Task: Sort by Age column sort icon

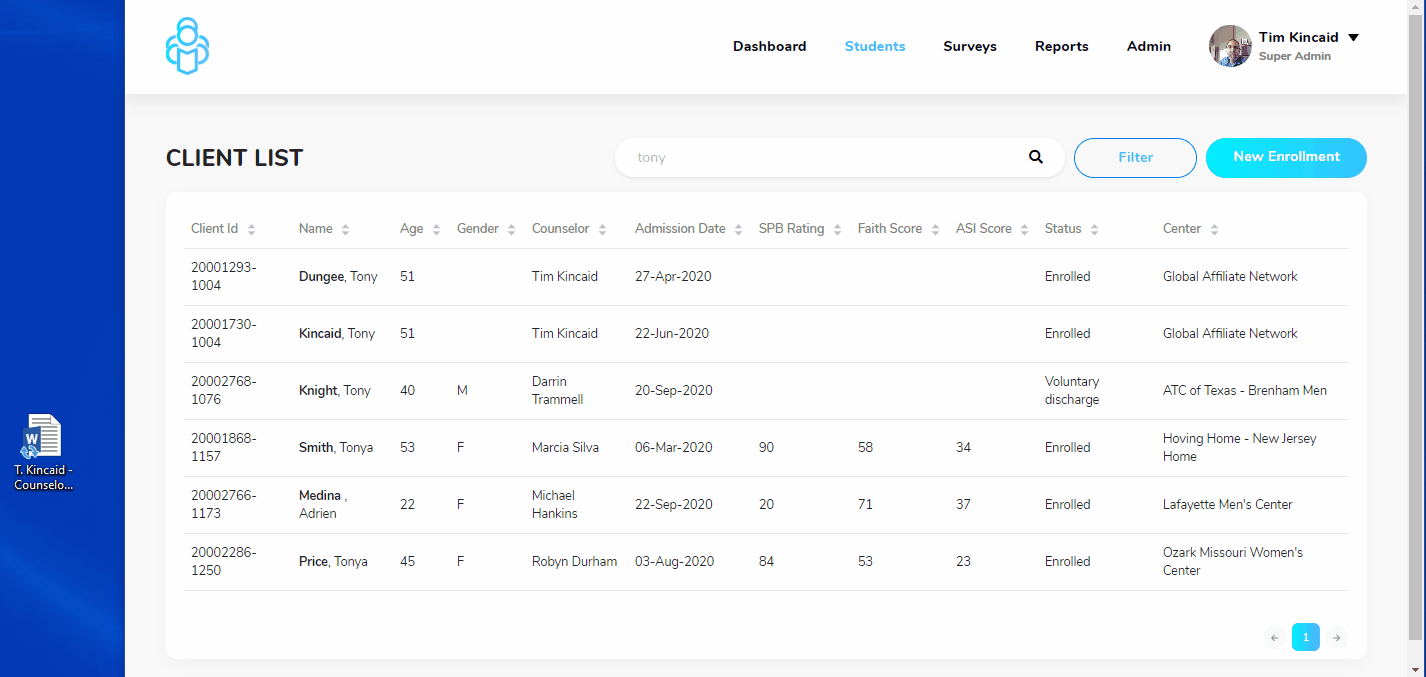Action: click(436, 229)
